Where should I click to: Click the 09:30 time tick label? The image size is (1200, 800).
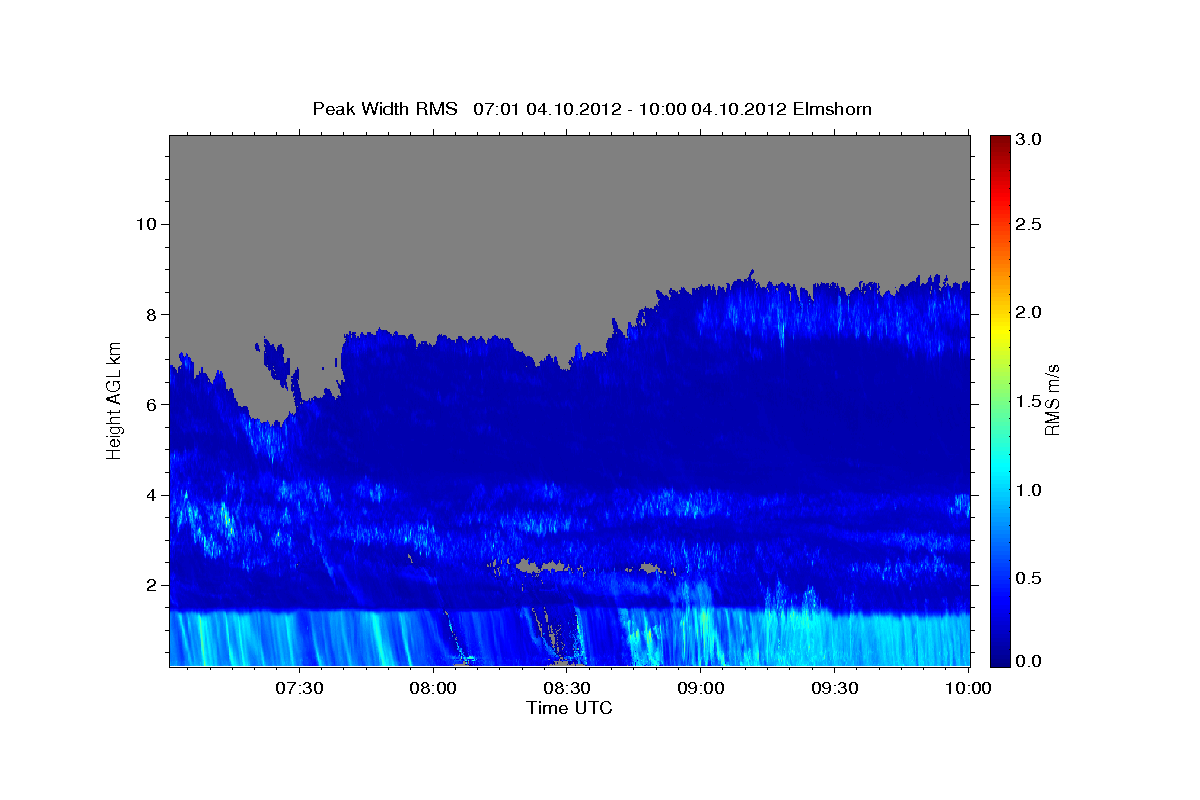[x=835, y=688]
